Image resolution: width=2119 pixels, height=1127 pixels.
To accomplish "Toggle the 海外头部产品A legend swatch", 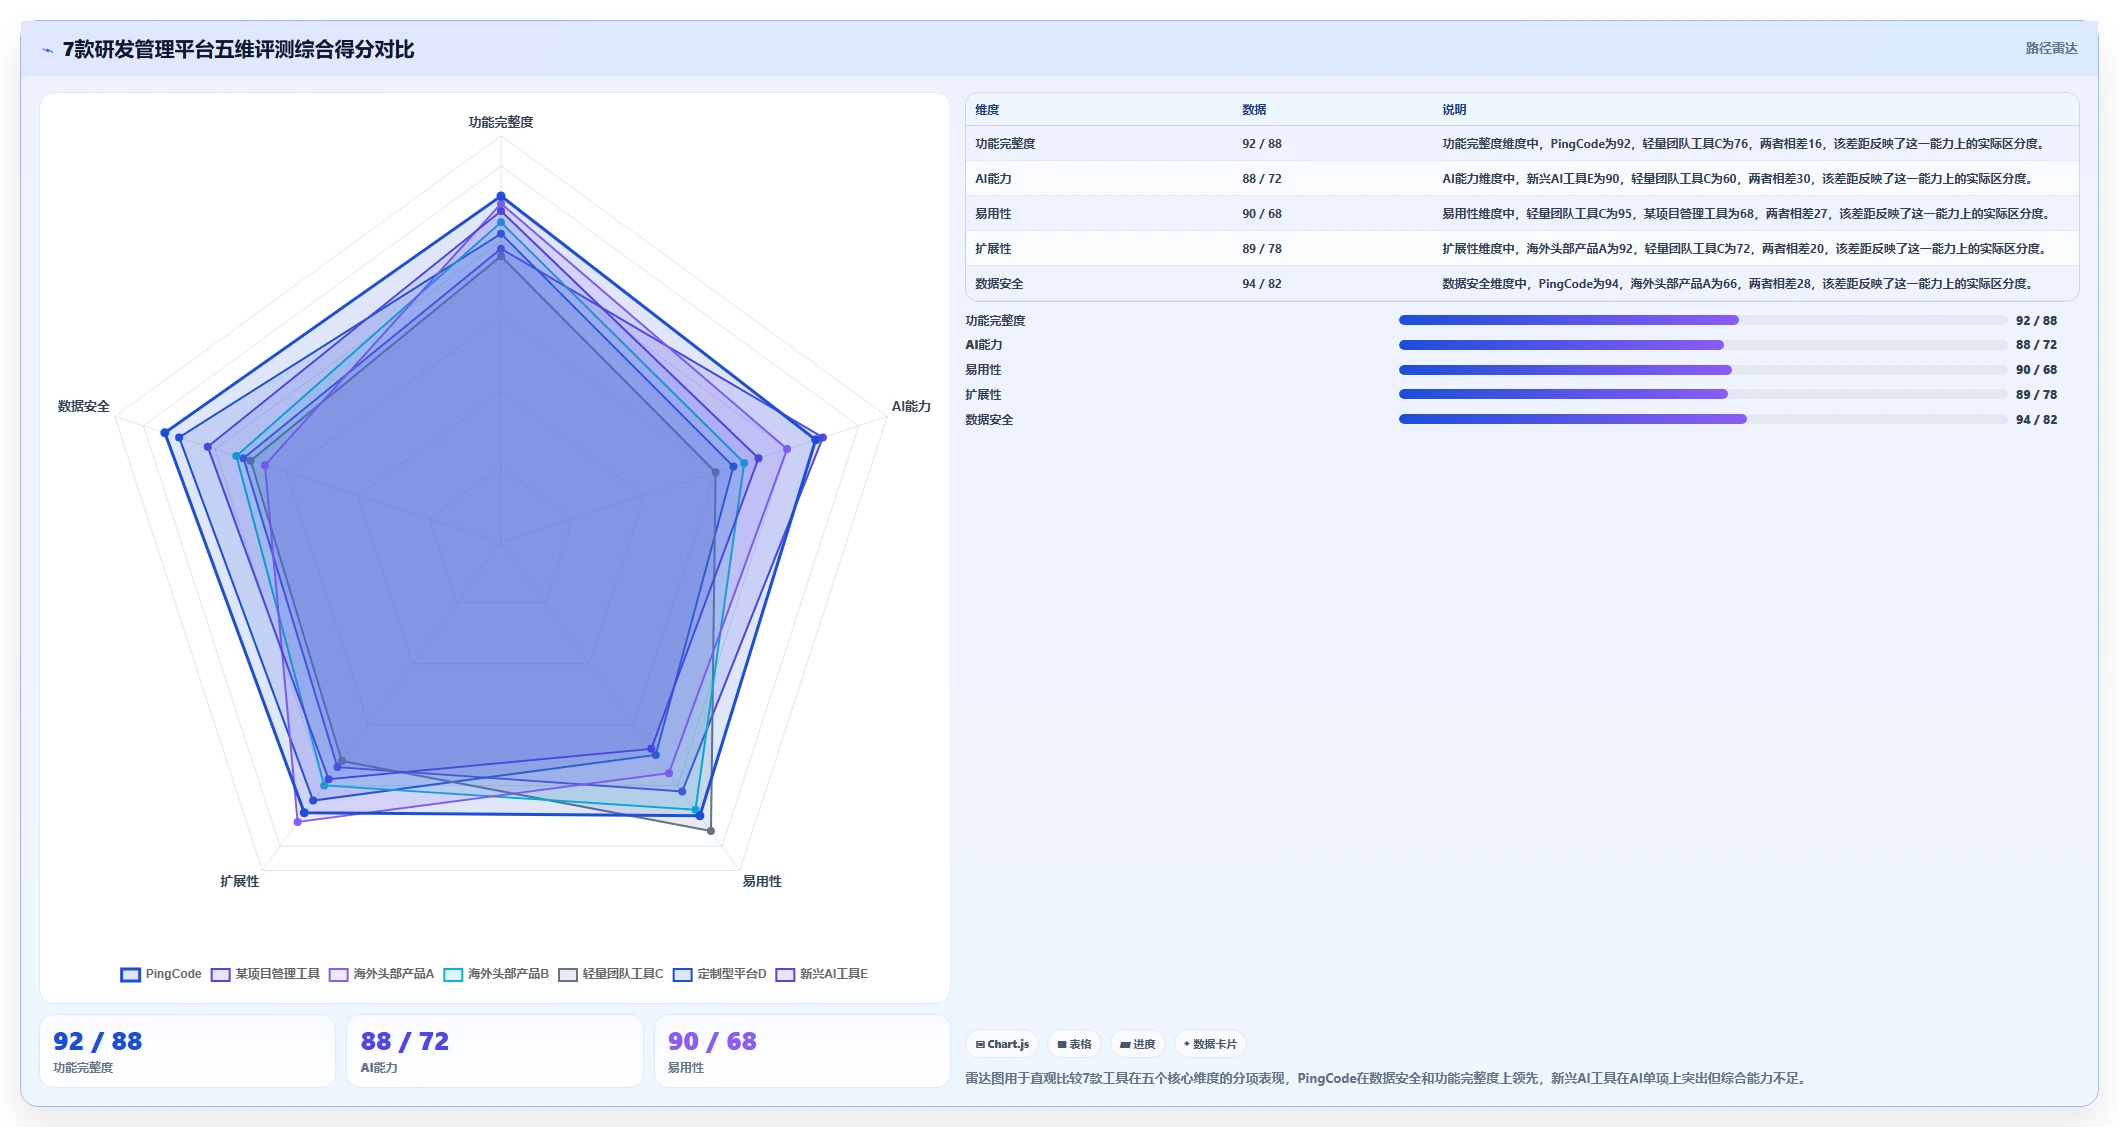I will pos(338,974).
